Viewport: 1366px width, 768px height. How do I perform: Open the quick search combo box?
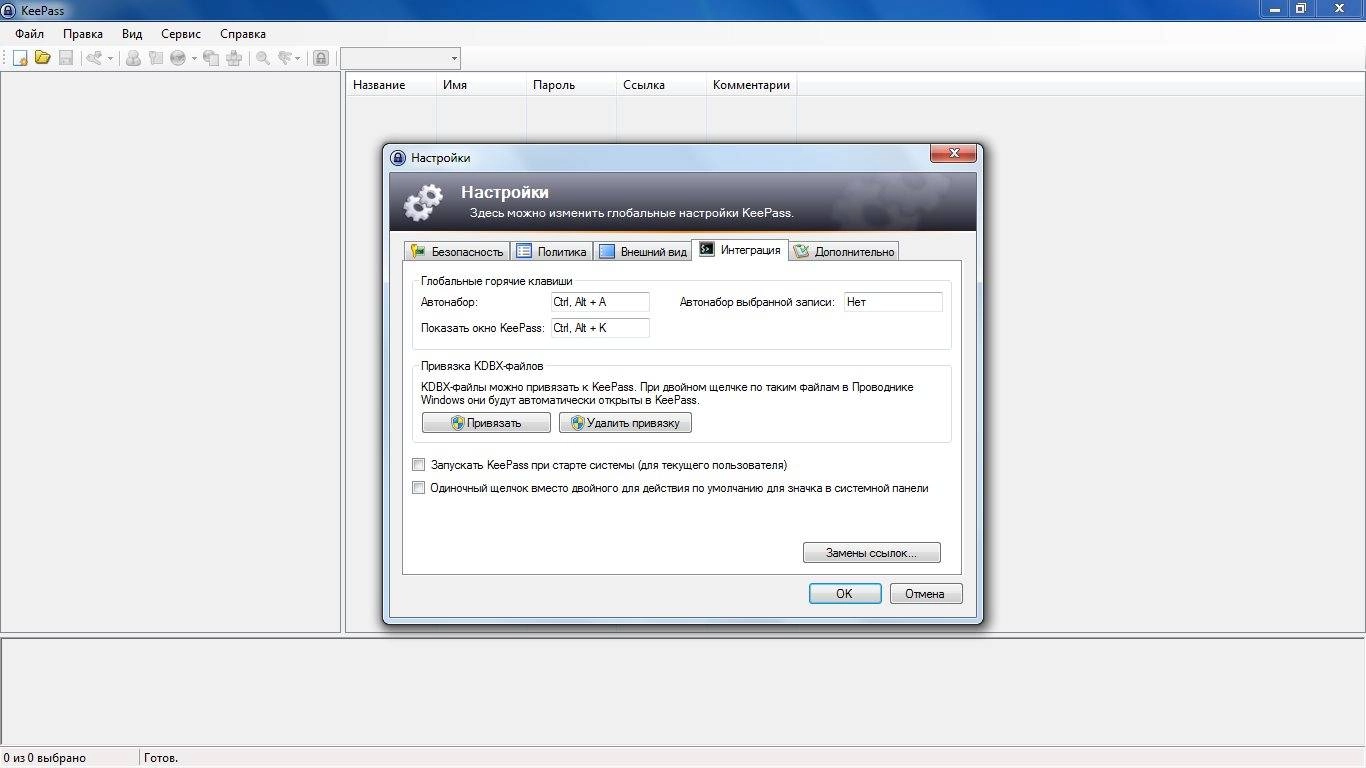400,58
